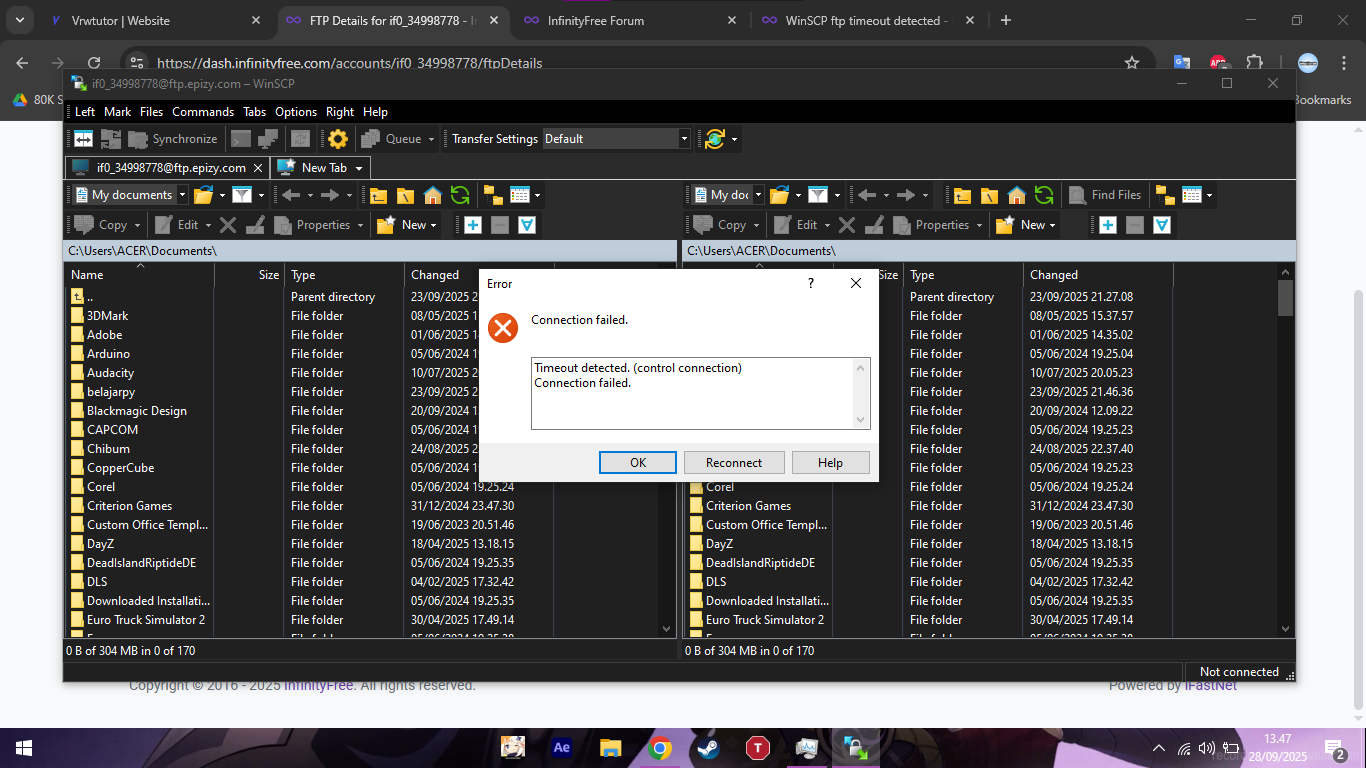
Task: Click left panel Parent Directory icon
Action: tap(378, 195)
